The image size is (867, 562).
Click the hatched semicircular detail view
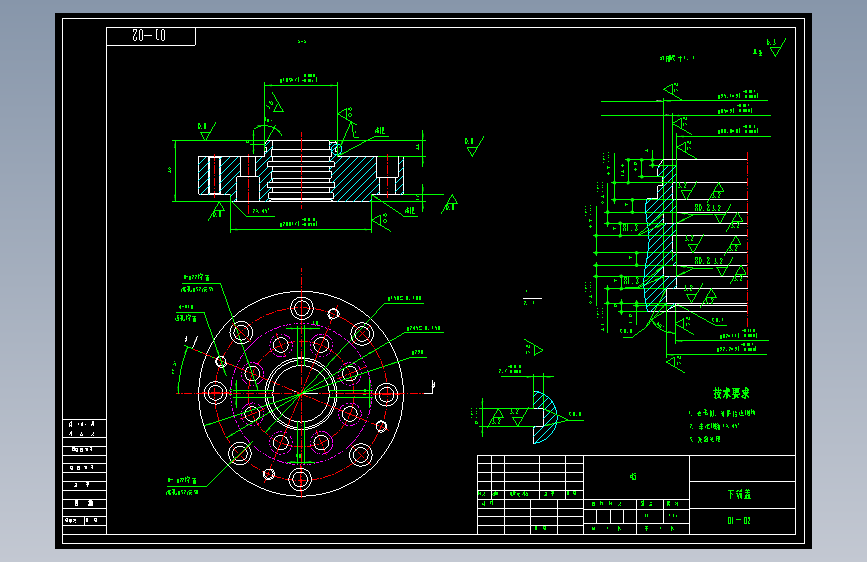click(545, 417)
